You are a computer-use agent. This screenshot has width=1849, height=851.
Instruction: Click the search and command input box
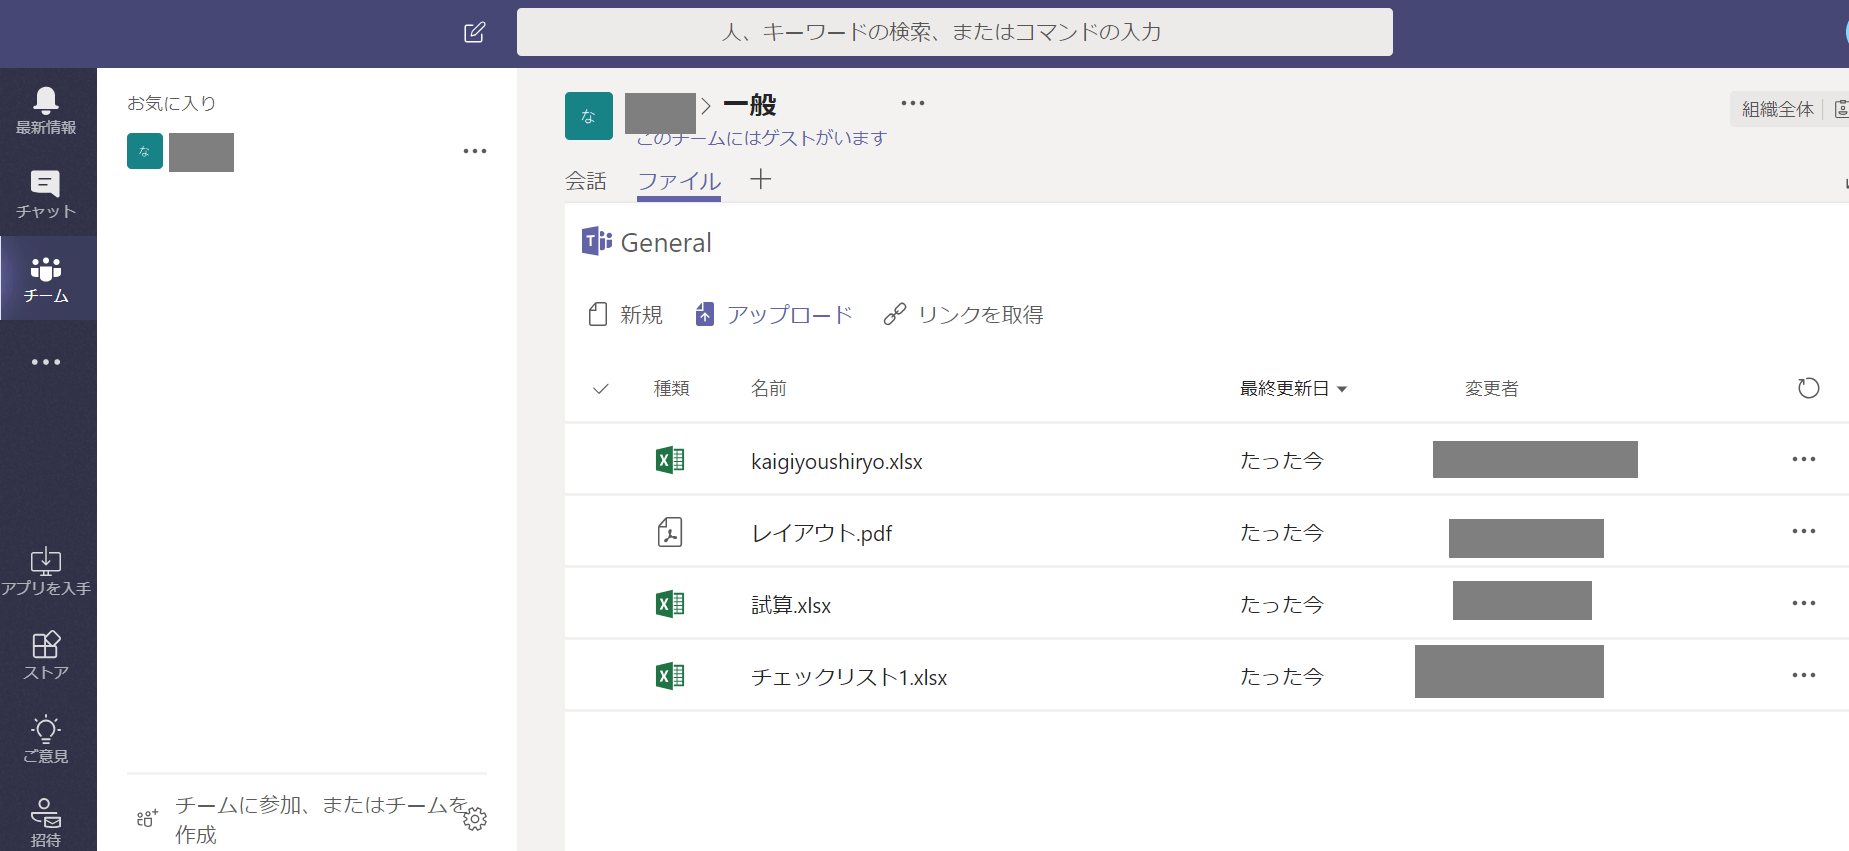pyautogui.click(x=954, y=32)
